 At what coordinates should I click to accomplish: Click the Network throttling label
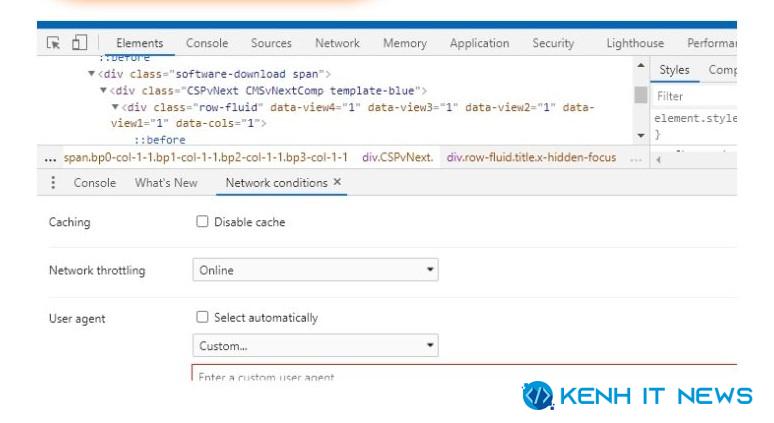point(97,270)
